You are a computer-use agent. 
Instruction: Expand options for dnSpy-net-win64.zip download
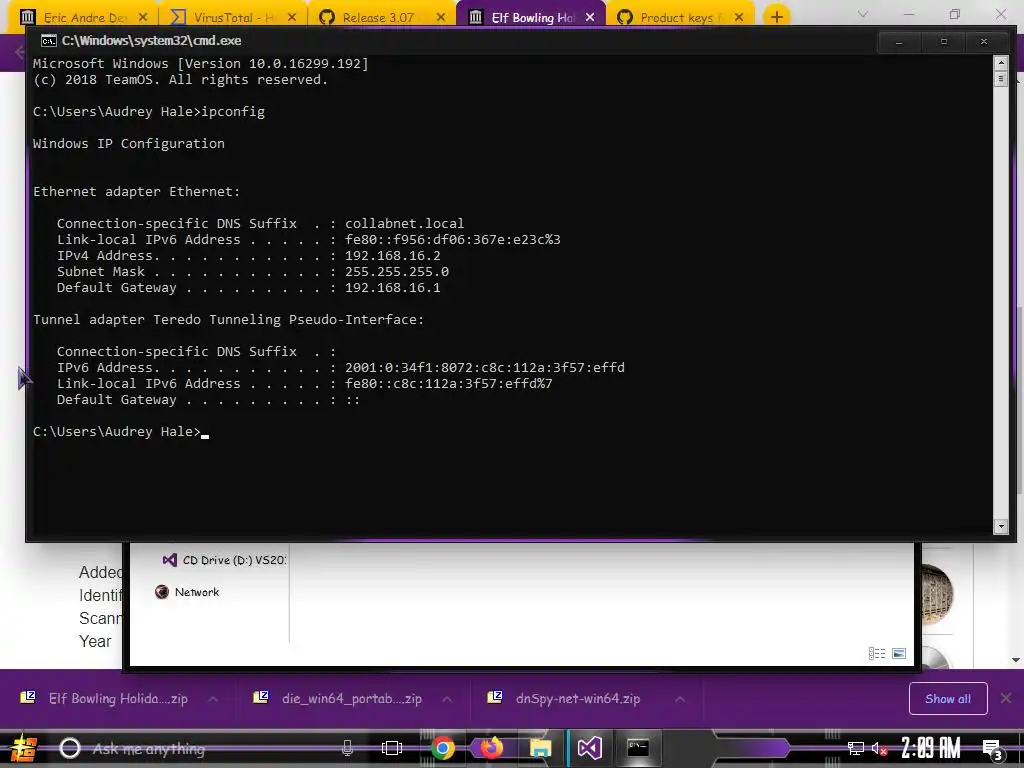[680, 699]
